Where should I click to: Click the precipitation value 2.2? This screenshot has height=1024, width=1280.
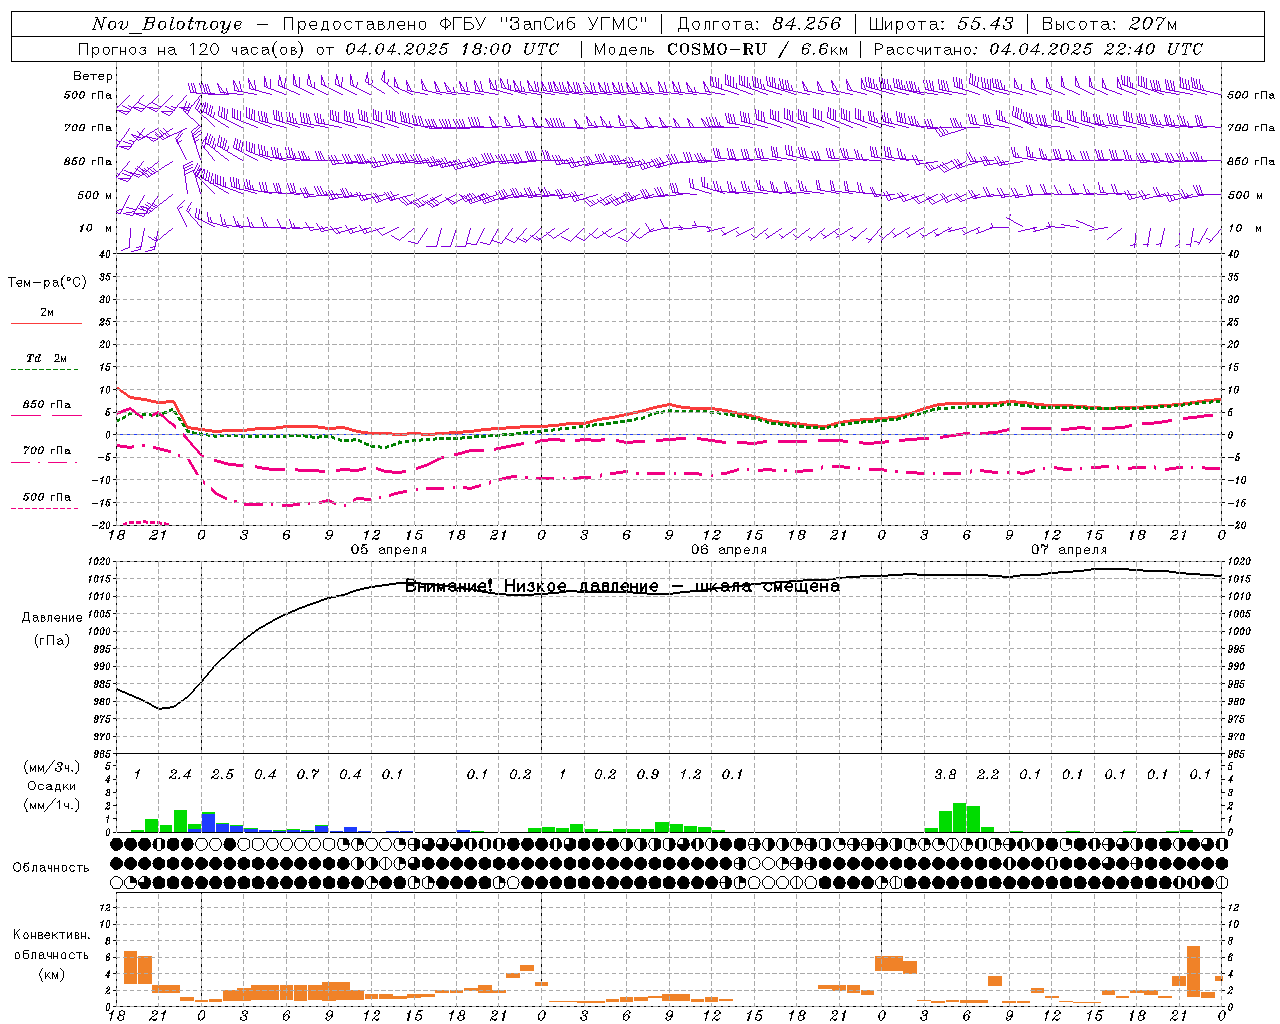988,775
